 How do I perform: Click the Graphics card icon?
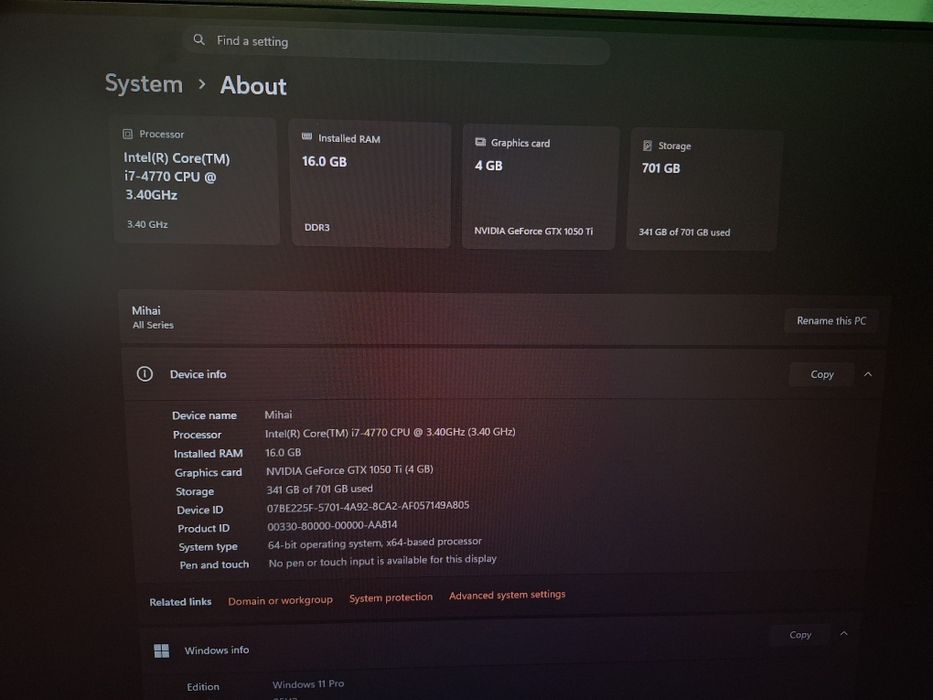[x=480, y=142]
